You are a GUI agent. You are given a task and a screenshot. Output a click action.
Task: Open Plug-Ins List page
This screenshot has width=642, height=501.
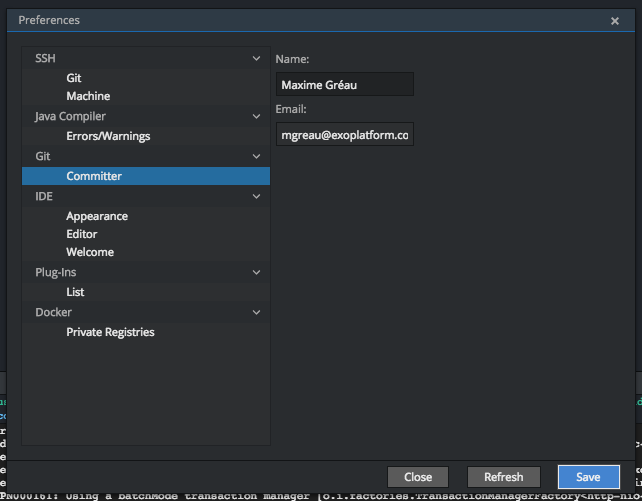(146, 292)
